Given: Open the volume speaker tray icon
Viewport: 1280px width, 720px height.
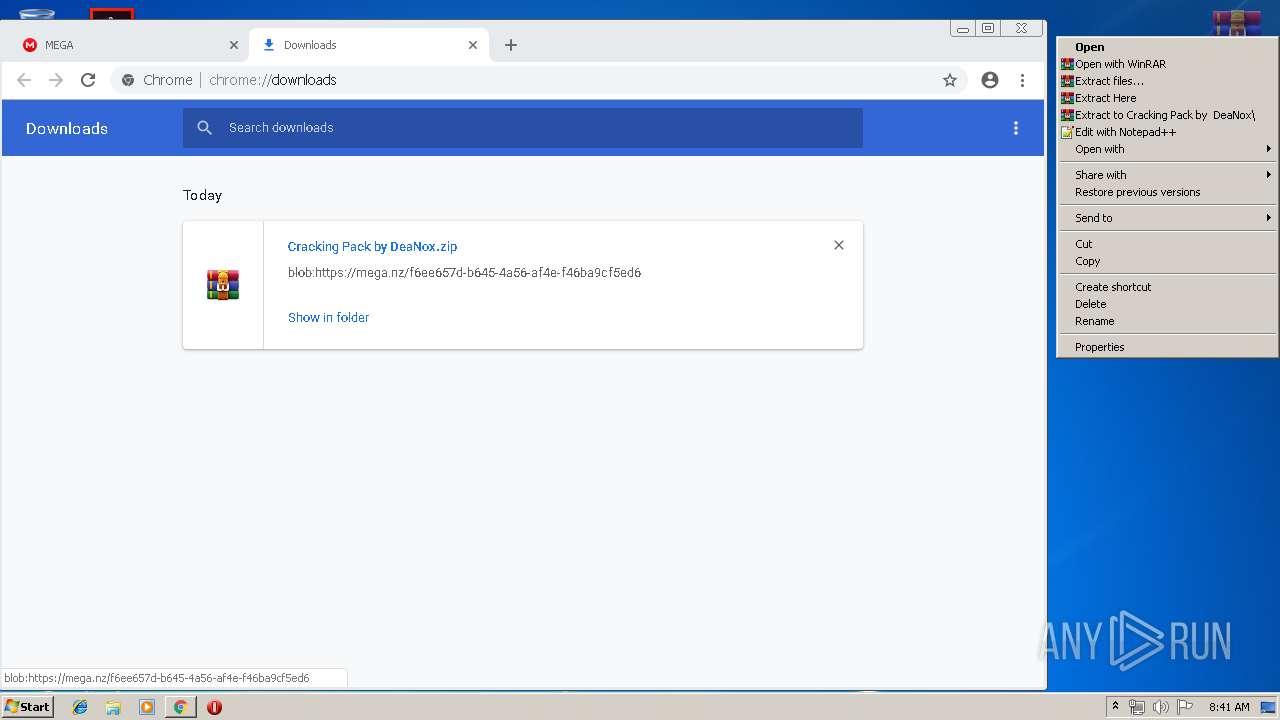Looking at the screenshot, I should click(1160, 707).
